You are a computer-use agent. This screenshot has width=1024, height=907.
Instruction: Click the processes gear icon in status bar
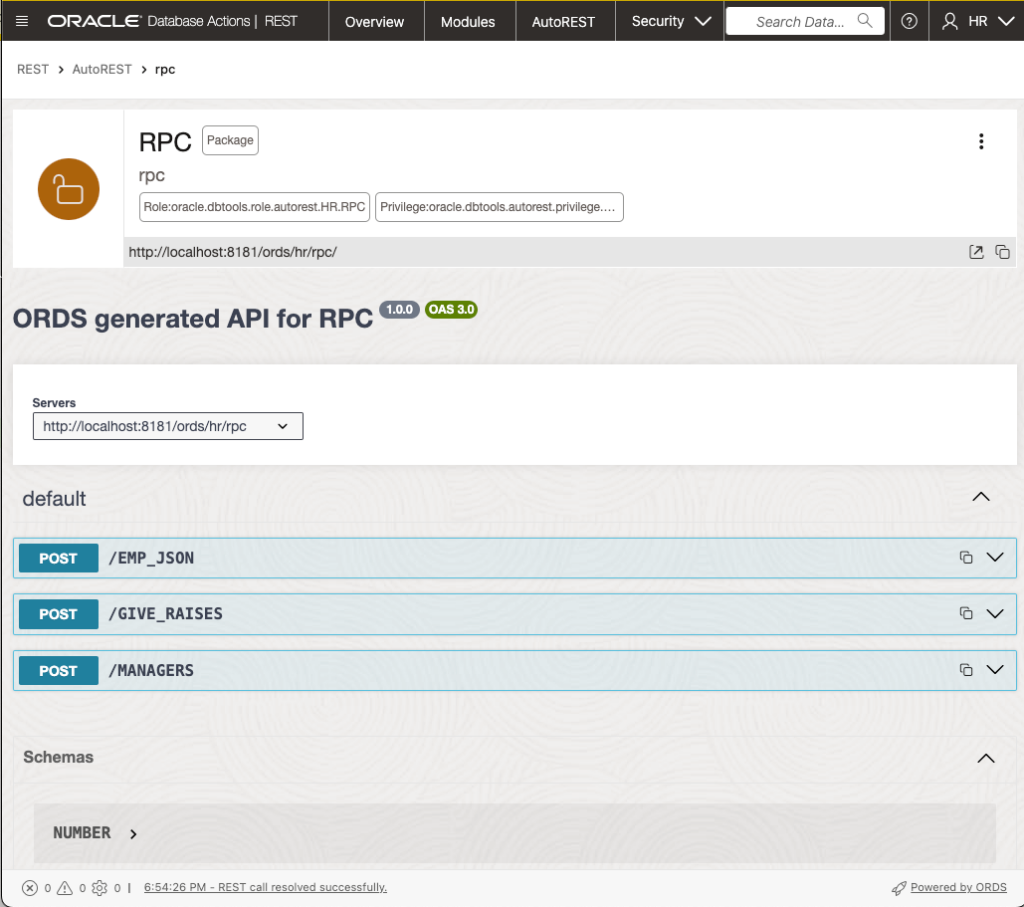[x=99, y=887]
